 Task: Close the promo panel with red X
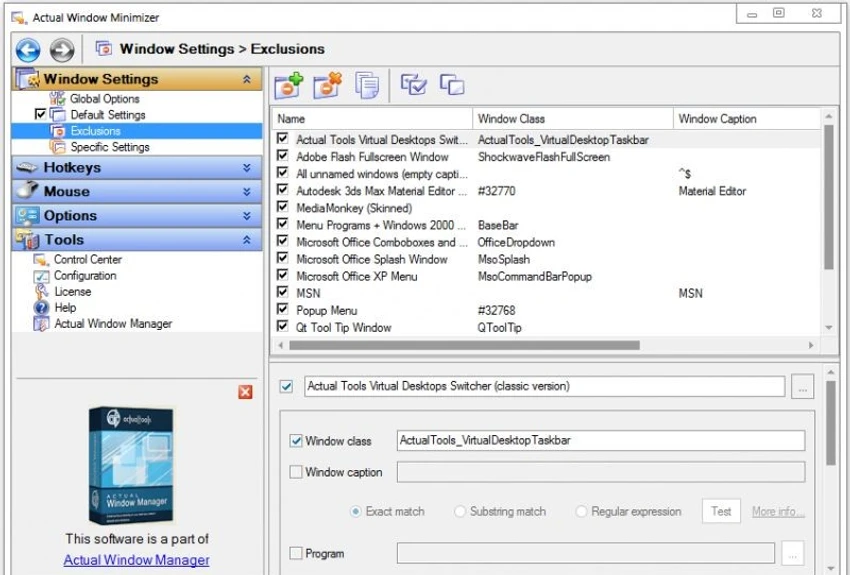(246, 392)
